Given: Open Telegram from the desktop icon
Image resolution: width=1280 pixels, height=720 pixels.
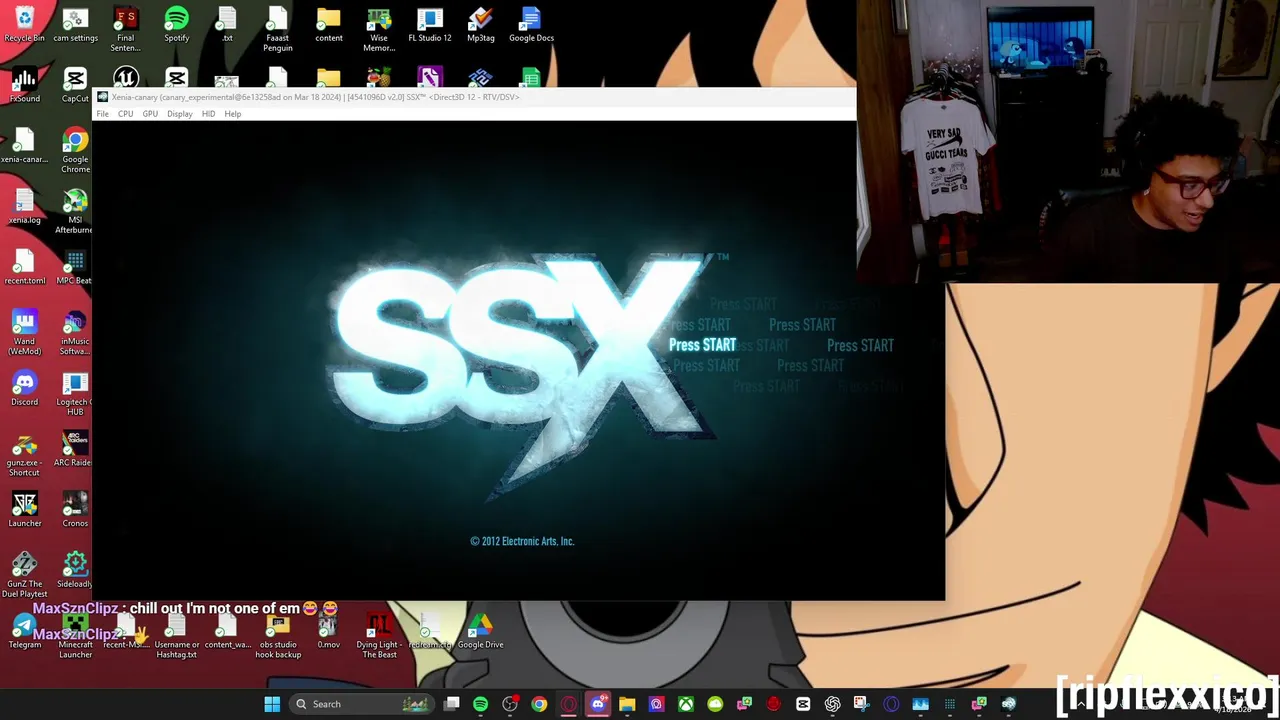Looking at the screenshot, I should tap(24, 632).
